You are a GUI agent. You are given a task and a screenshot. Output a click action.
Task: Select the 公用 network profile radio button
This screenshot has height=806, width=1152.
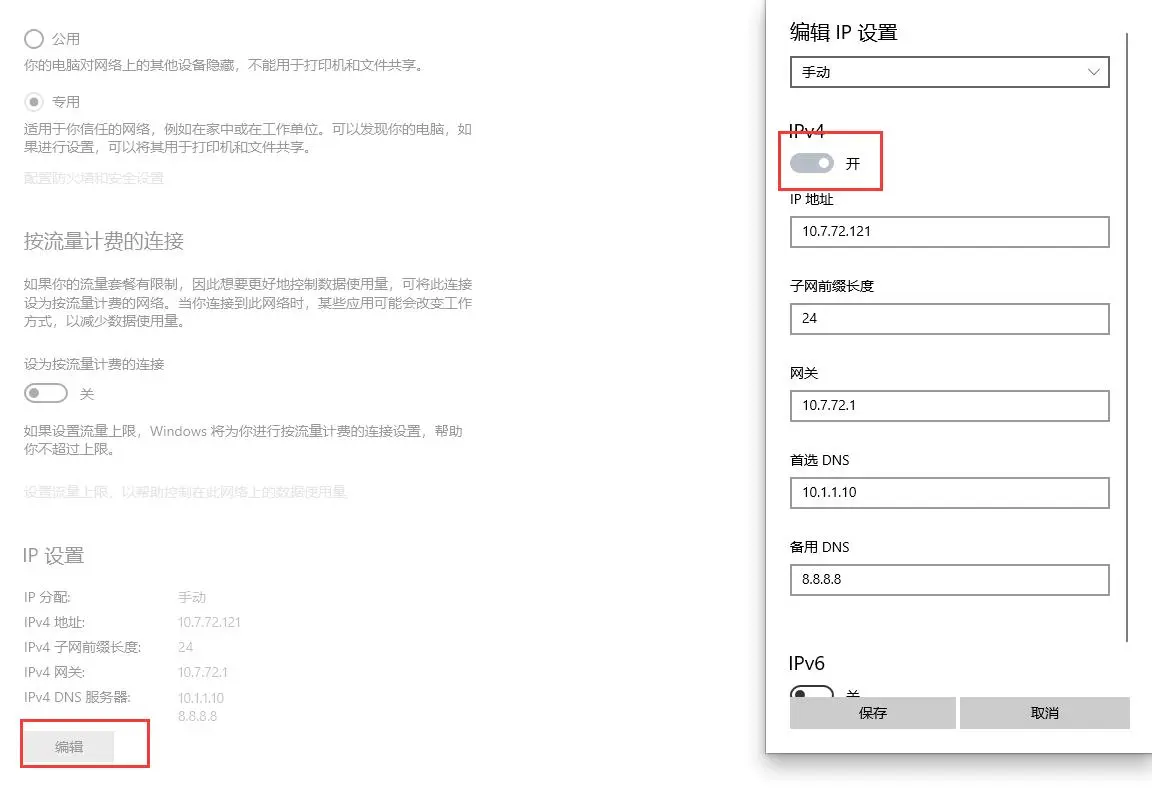coord(34,39)
